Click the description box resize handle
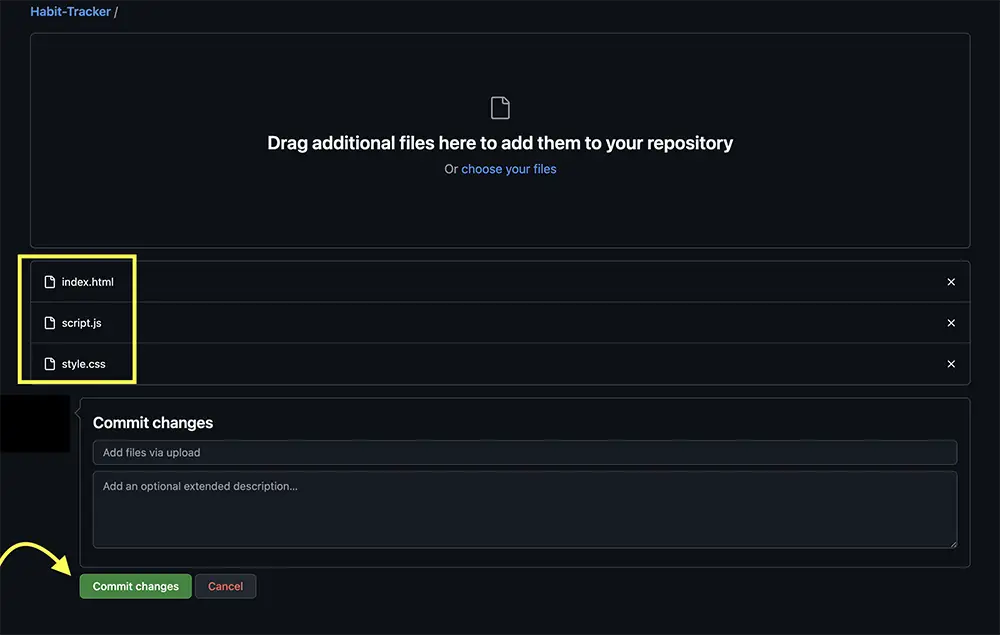 click(x=952, y=543)
